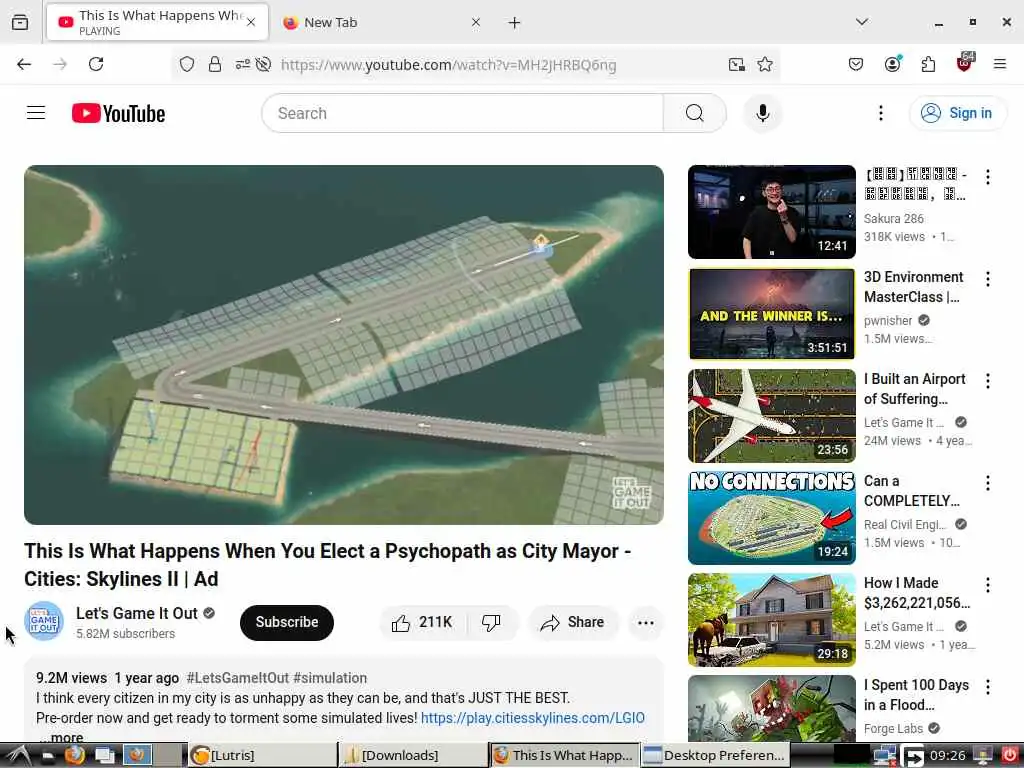
Task: Open Let's Game It Out channel avatar
Action: click(x=44, y=621)
